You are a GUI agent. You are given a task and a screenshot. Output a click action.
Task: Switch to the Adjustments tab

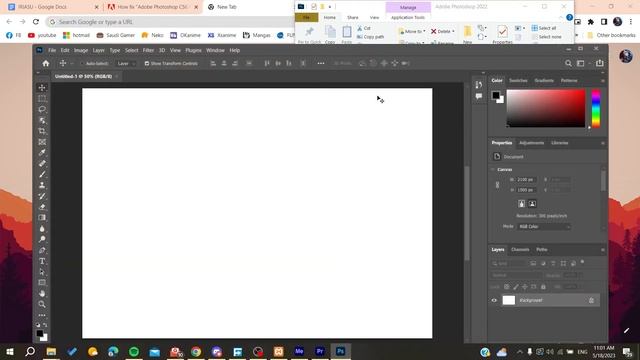(531, 143)
